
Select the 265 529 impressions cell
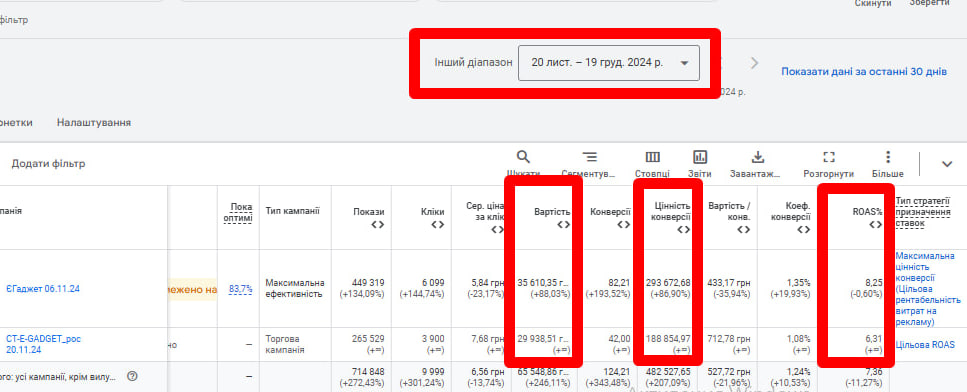[367, 339]
